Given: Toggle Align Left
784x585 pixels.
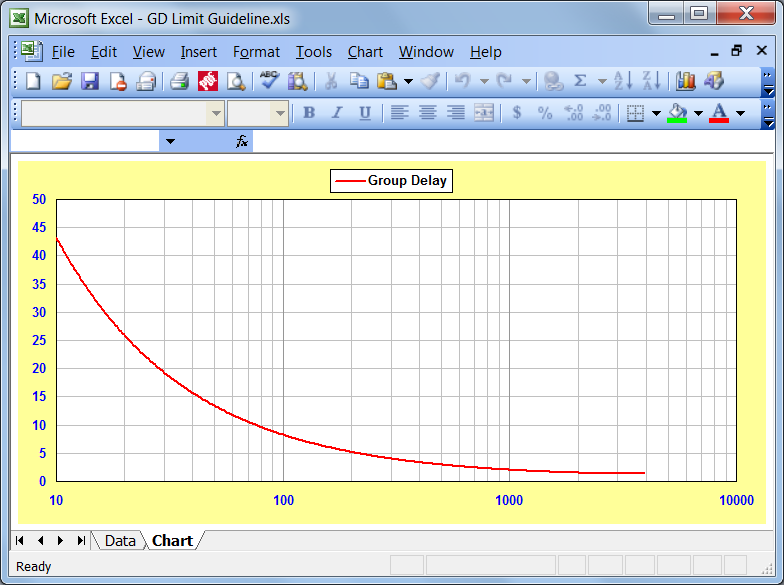Looking at the screenshot, I should [x=399, y=113].
